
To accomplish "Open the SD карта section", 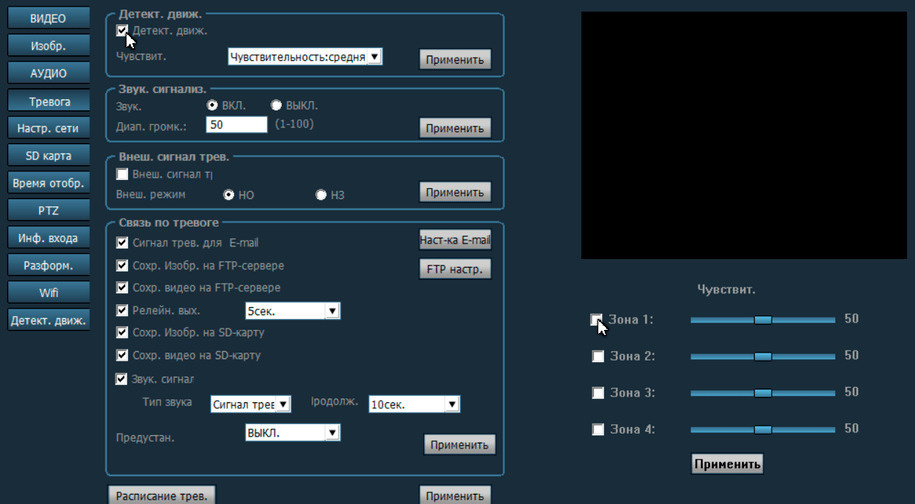I will click(x=48, y=155).
